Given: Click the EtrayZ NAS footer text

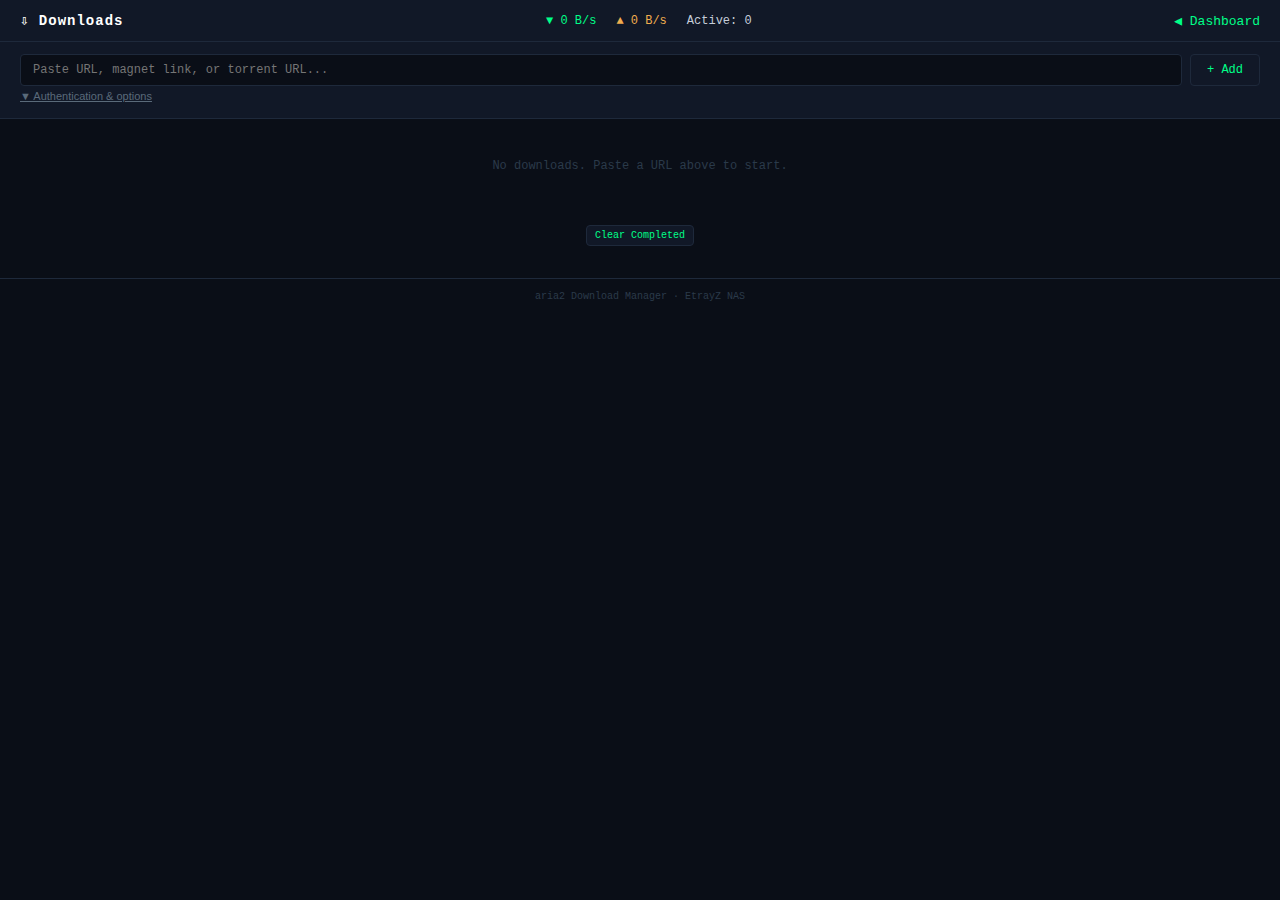Looking at the screenshot, I should (715, 295).
